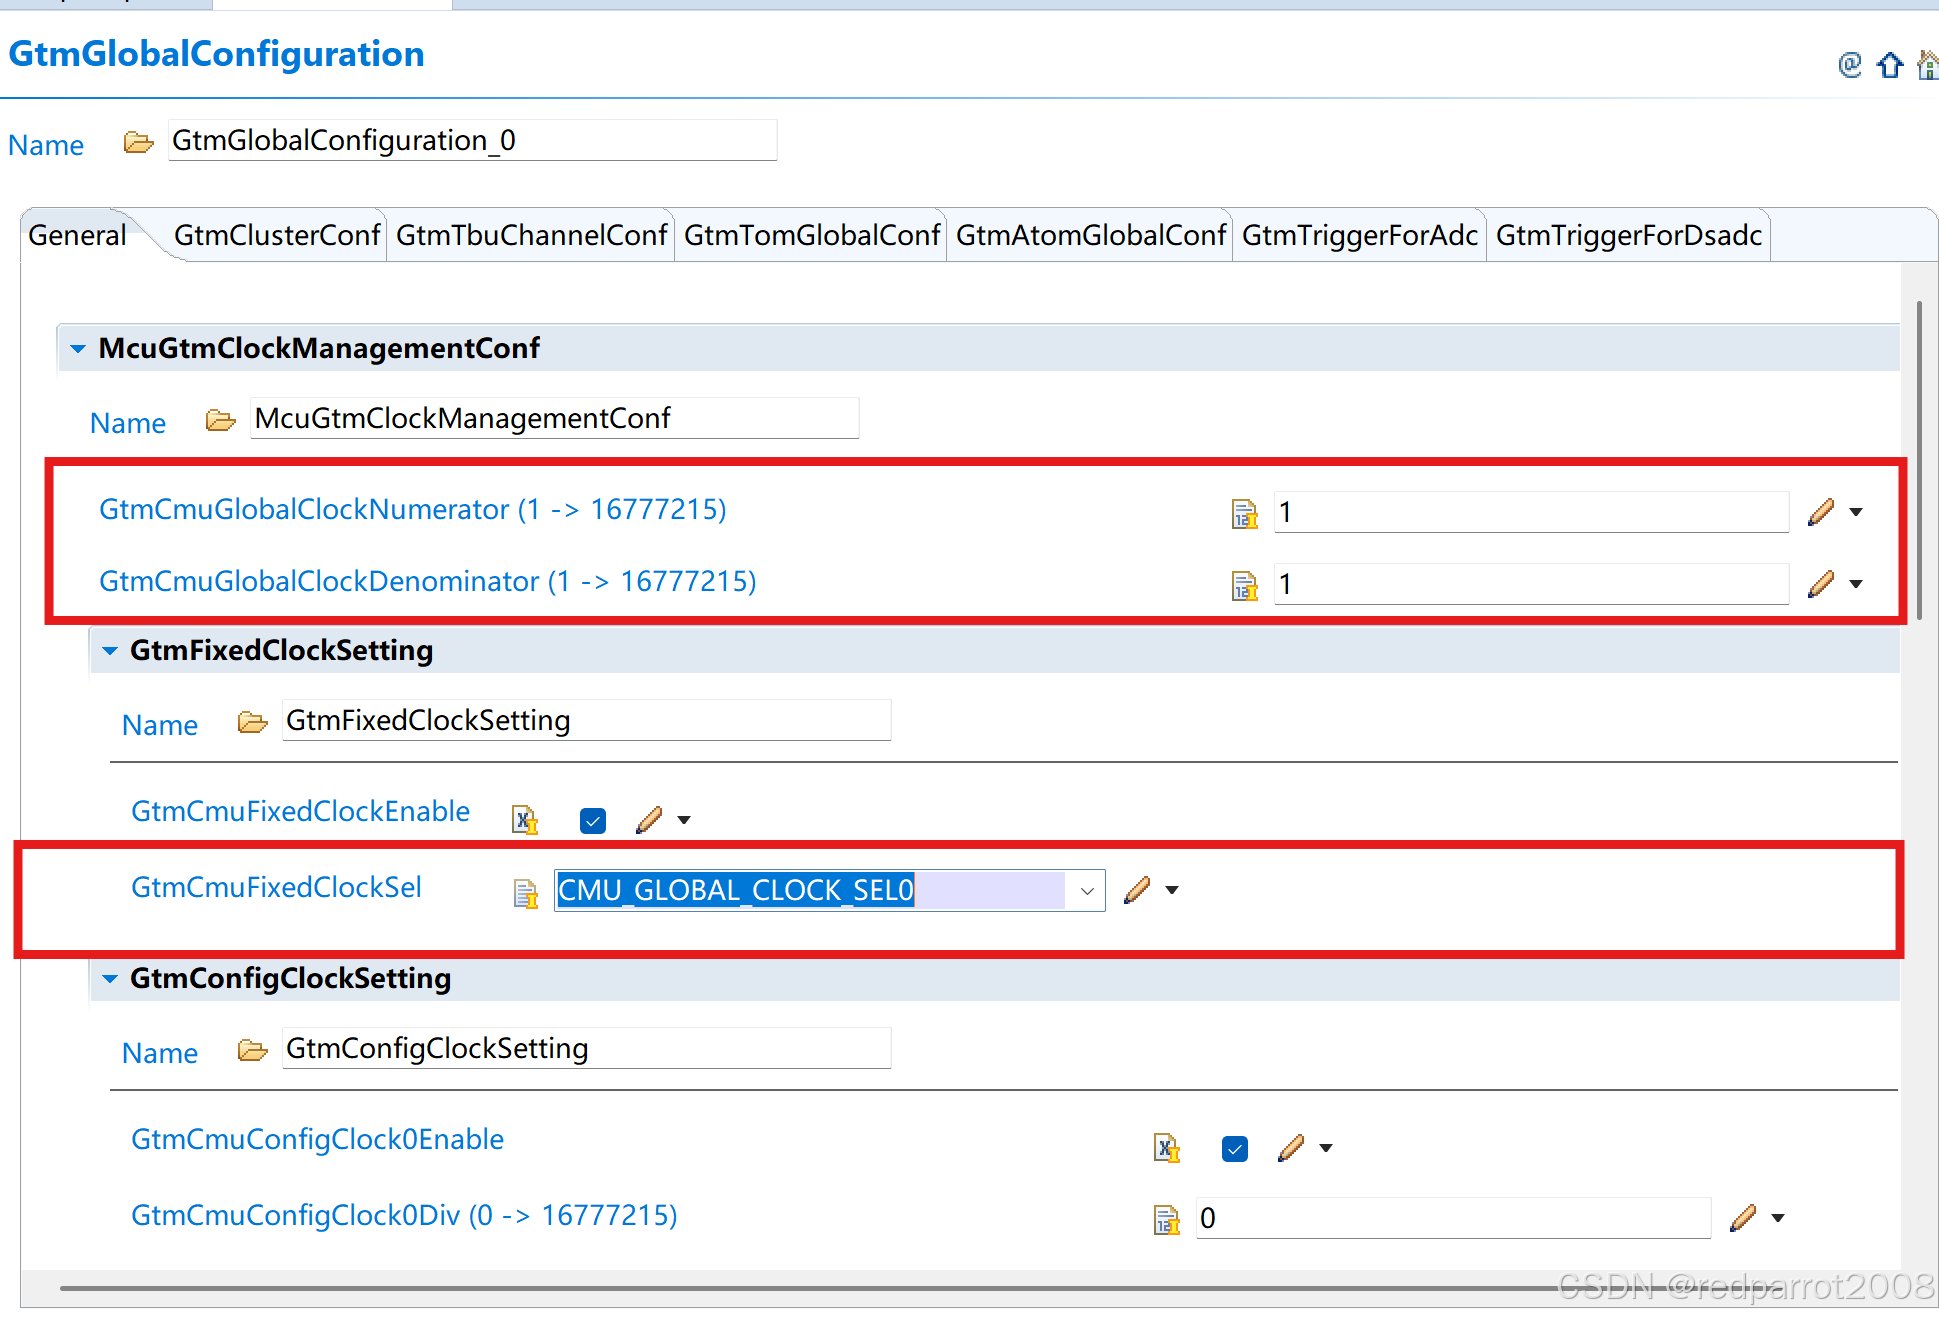Toggle the GtmCmuConfigClock0Enable checkbox
Viewport: 1939px width, 1318px height.
(x=1235, y=1149)
